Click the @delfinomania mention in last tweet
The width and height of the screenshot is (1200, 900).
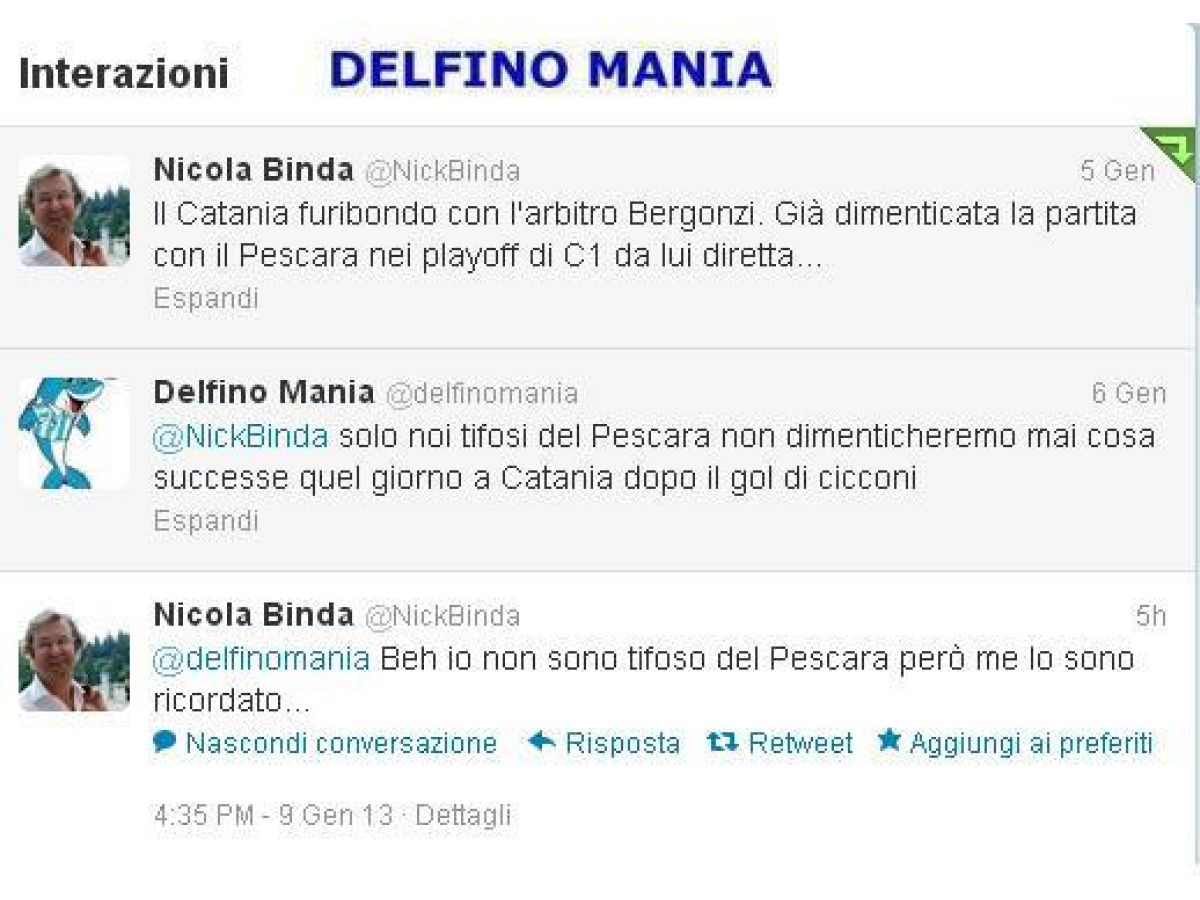coord(261,659)
